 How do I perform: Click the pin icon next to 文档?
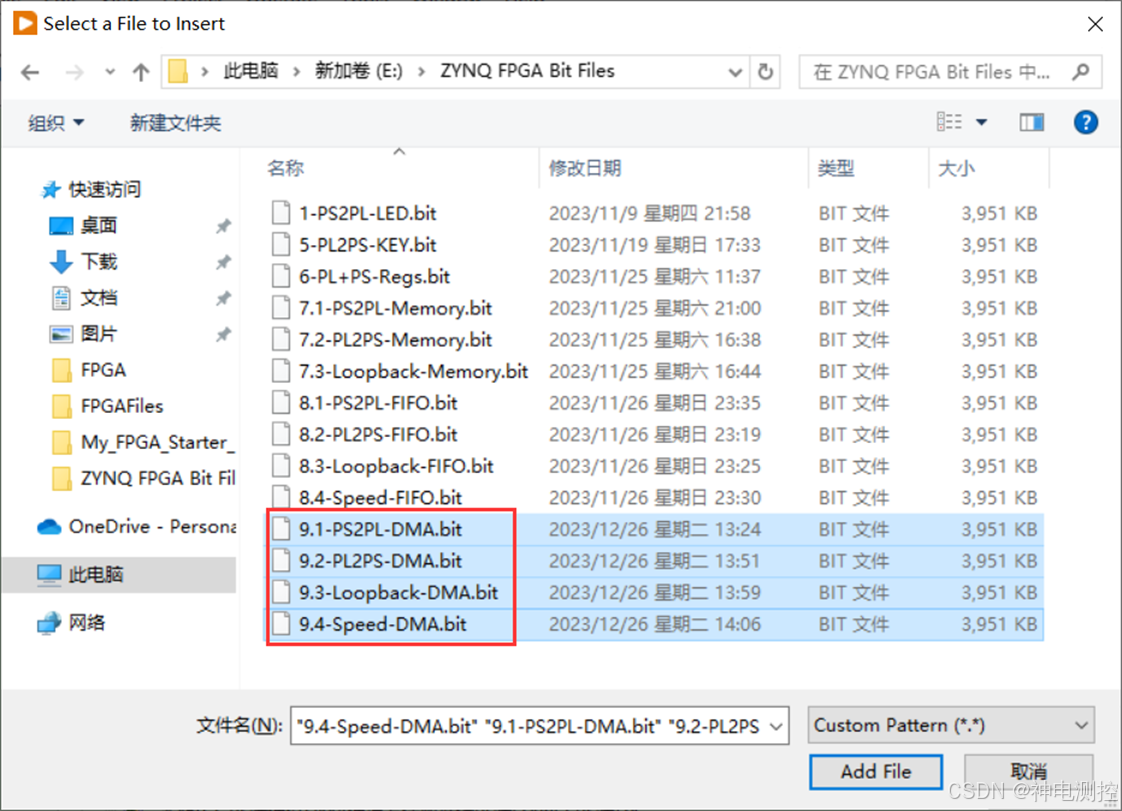pyautogui.click(x=223, y=298)
